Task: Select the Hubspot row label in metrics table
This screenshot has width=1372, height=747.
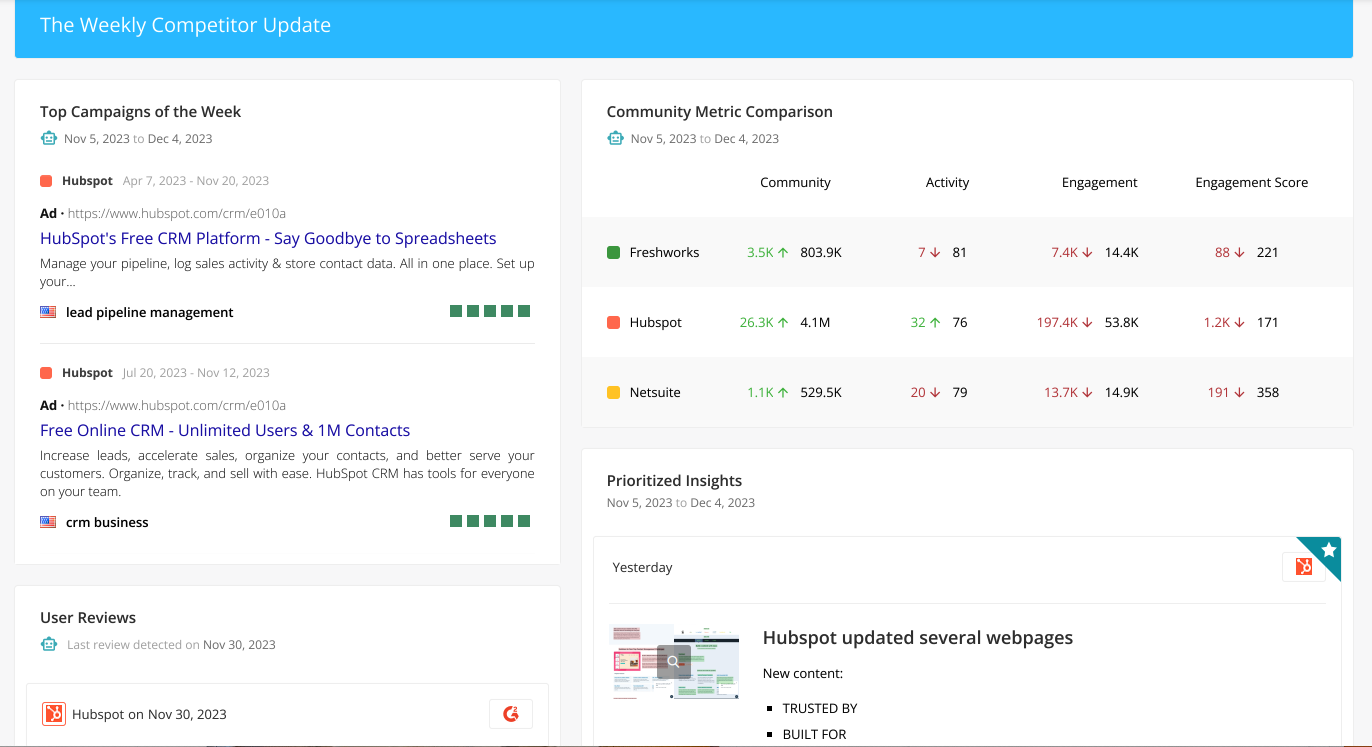Action: tap(656, 323)
